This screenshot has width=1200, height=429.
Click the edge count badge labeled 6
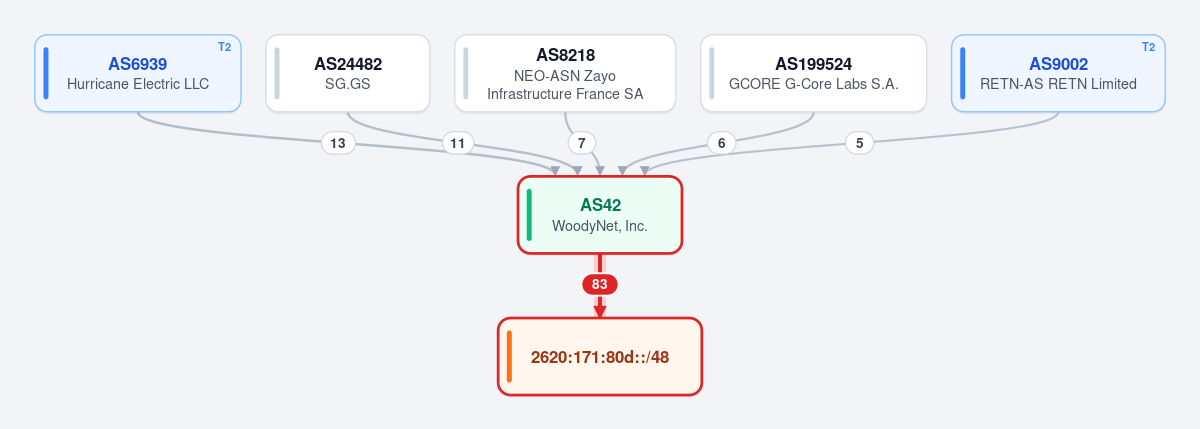(721, 143)
